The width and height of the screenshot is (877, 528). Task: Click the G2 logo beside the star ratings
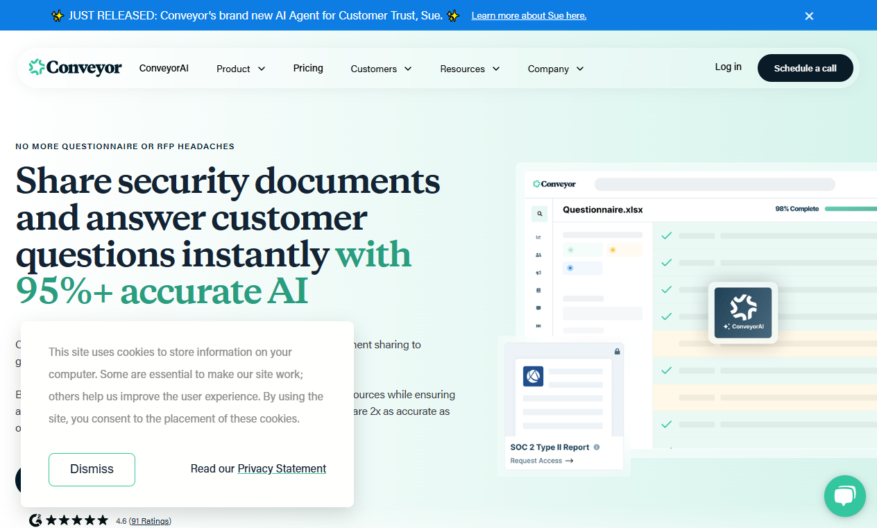[x=35, y=520]
